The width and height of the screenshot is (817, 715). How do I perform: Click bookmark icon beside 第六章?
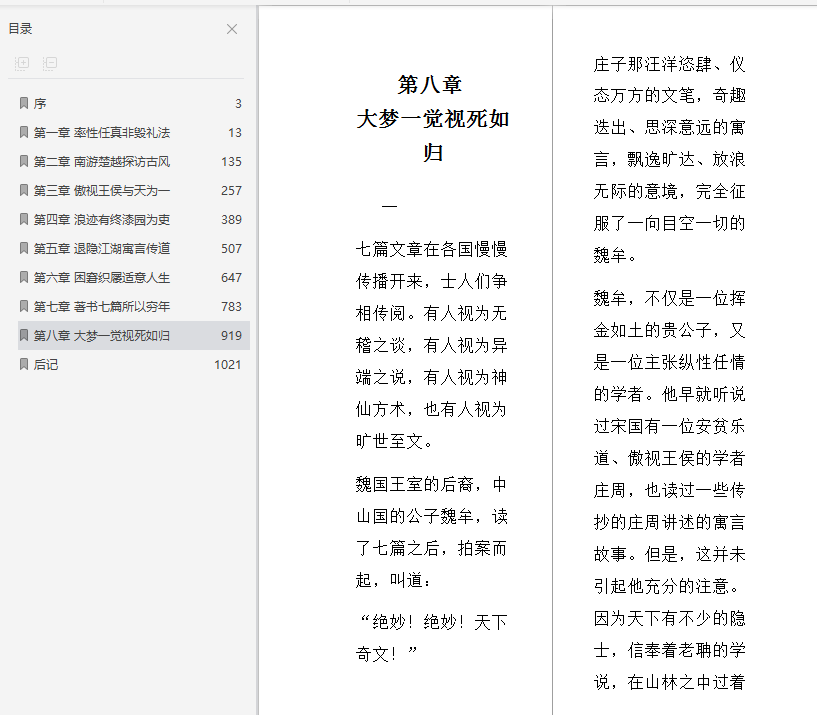(x=23, y=277)
